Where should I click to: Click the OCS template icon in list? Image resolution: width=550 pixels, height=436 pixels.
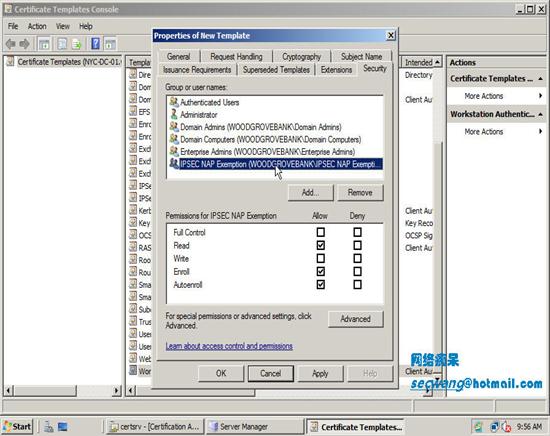point(133,235)
